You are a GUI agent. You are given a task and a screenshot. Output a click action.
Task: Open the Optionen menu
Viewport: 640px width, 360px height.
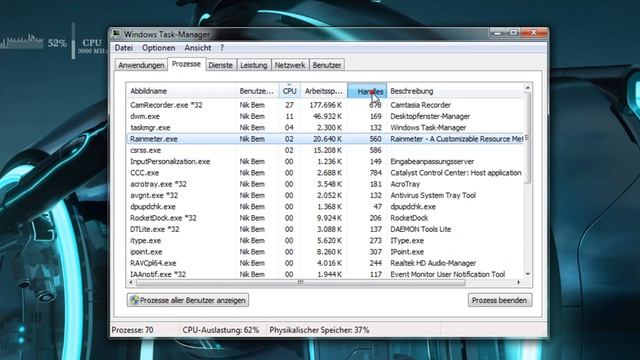coord(158,48)
